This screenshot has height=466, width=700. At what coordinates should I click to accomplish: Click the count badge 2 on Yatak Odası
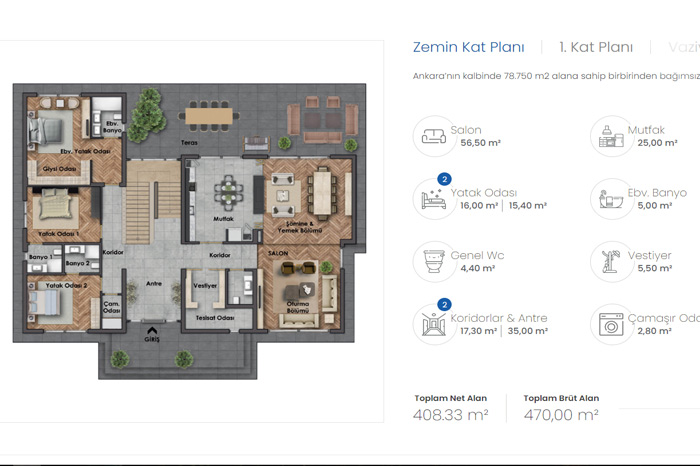click(444, 179)
